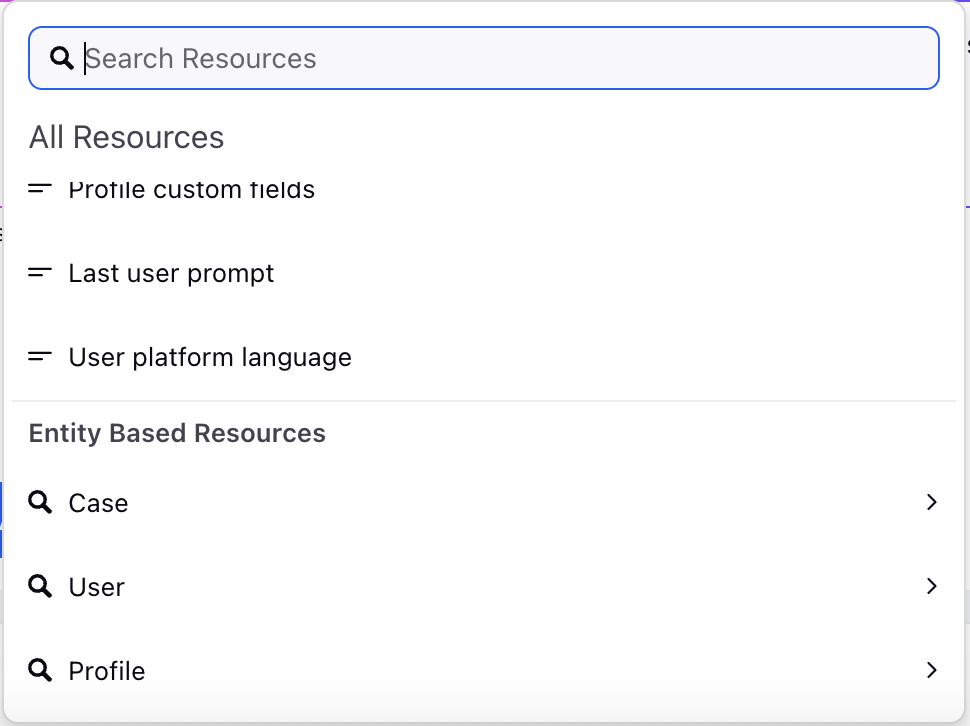Click the text-lines icon beside Last user prompt
The height and width of the screenshot is (726, 970).
[40, 272]
